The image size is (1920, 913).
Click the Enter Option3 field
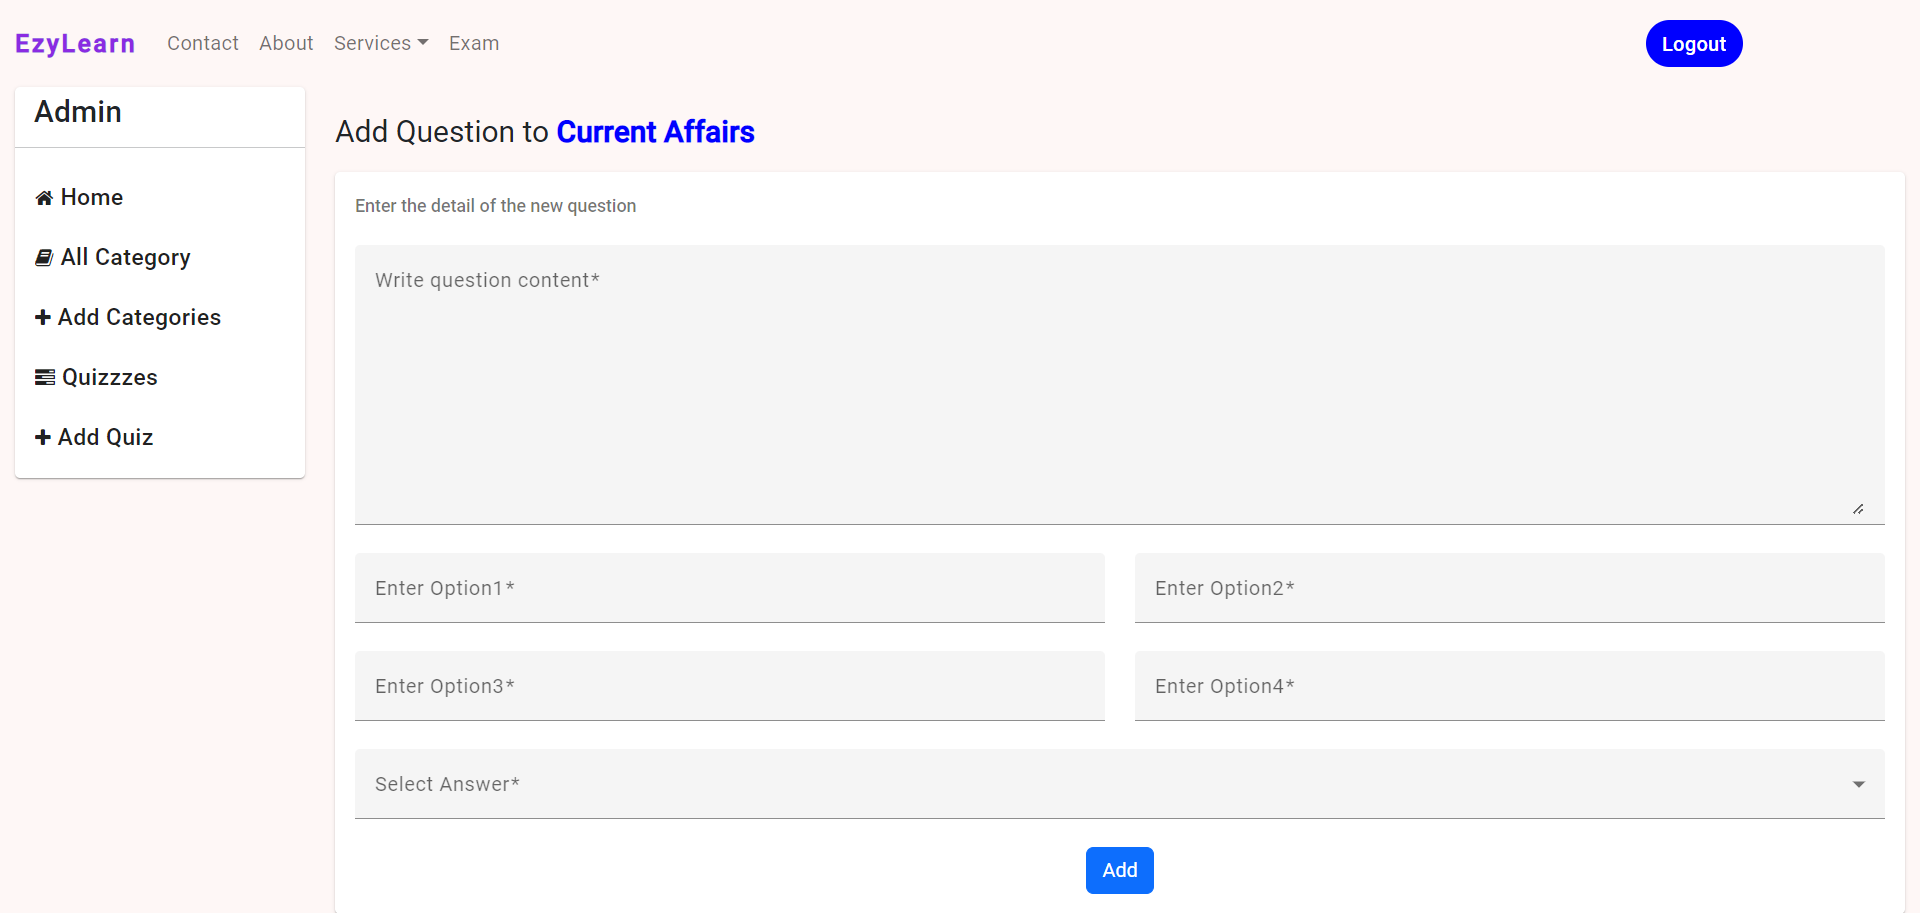click(729, 686)
